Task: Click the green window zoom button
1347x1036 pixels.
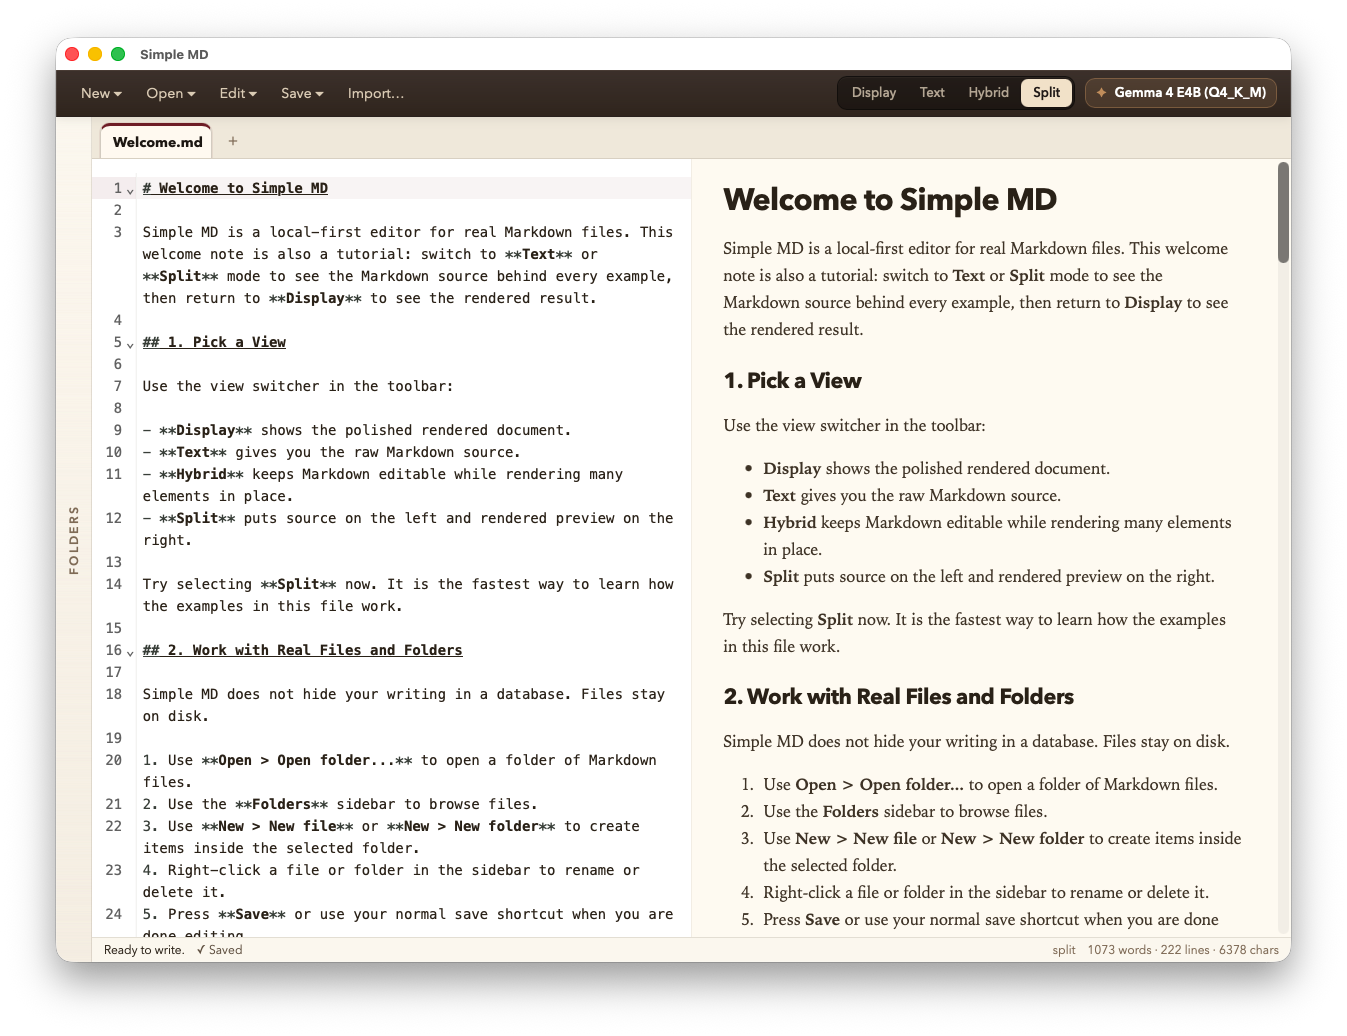Action: 118,54
